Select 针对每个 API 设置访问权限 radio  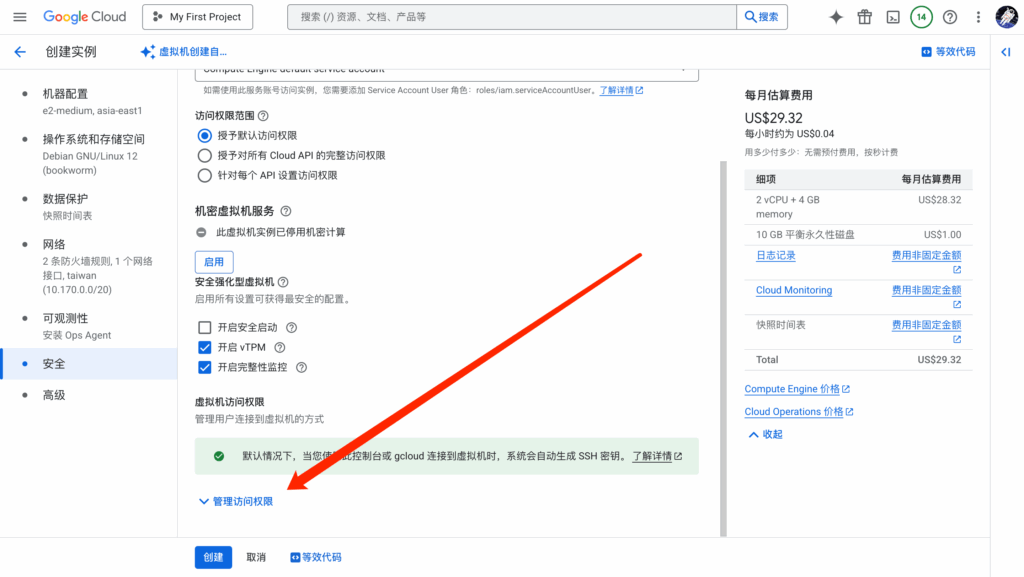tap(204, 175)
